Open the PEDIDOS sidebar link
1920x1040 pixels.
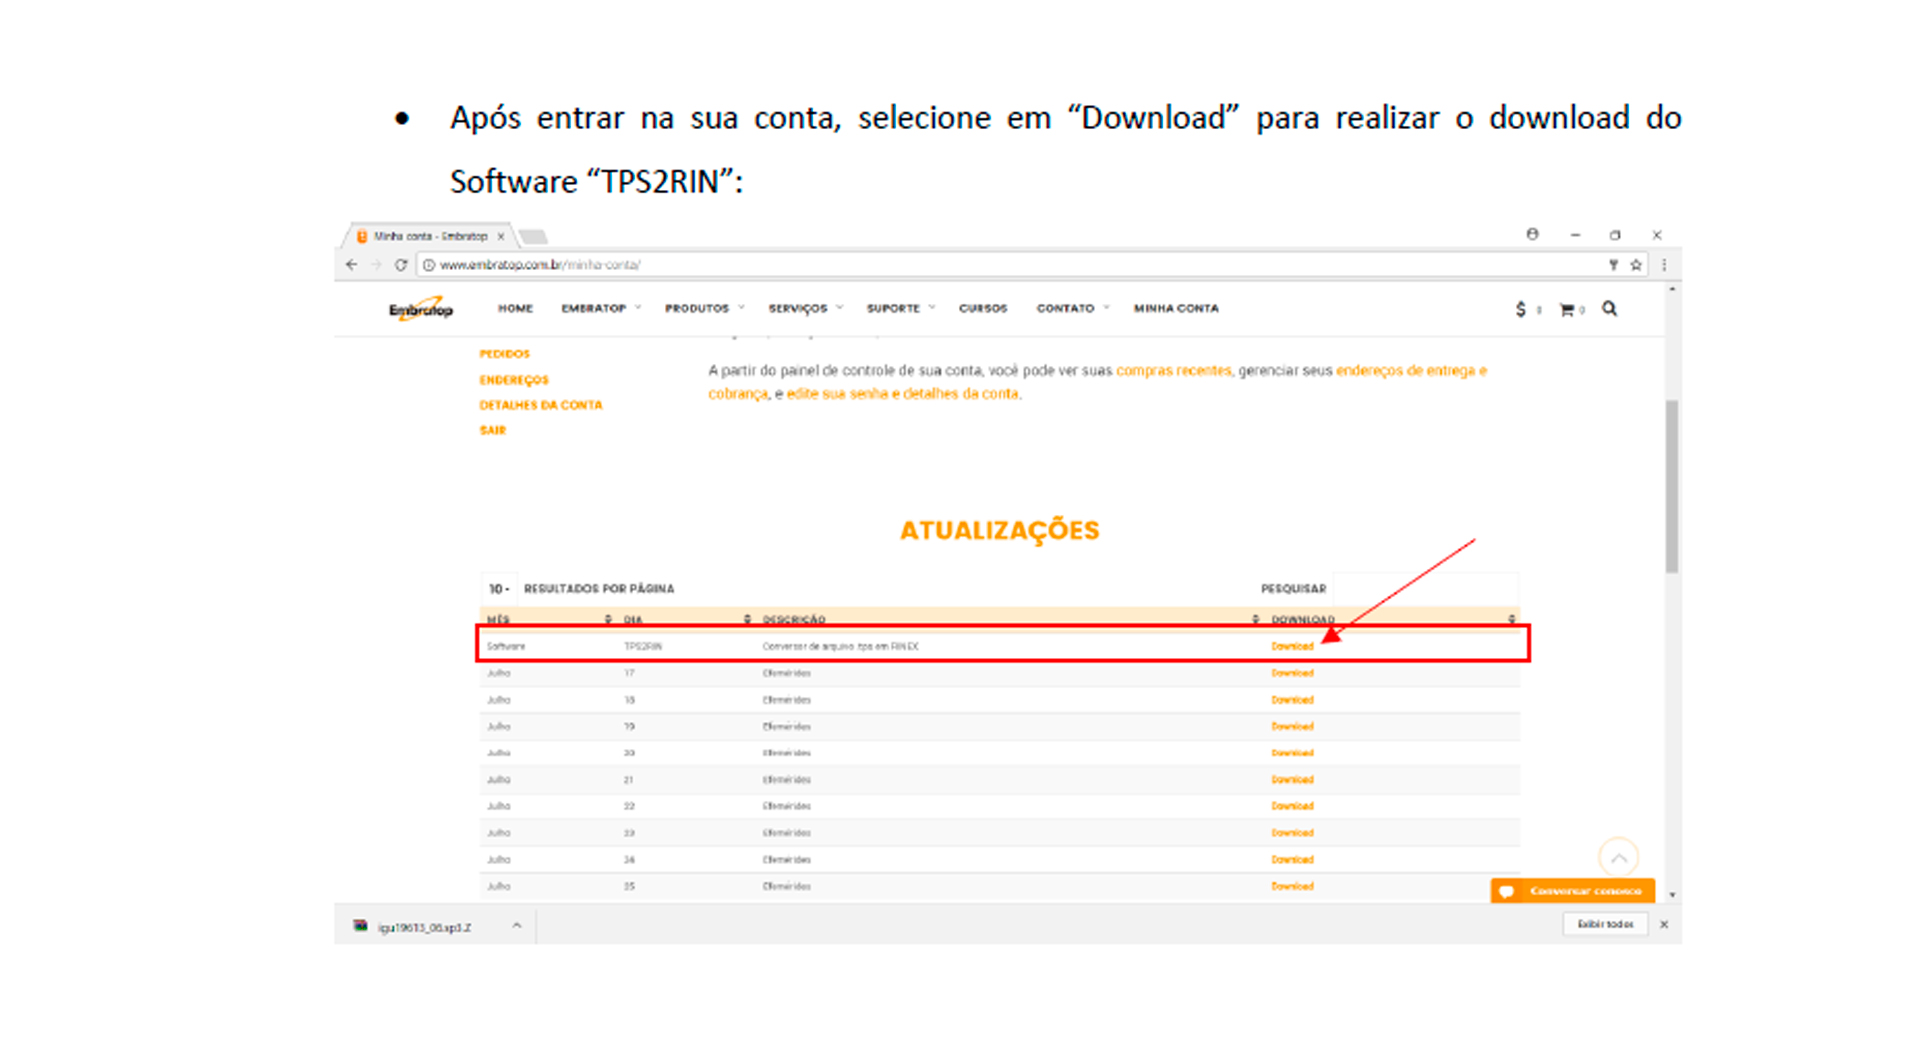(x=504, y=354)
